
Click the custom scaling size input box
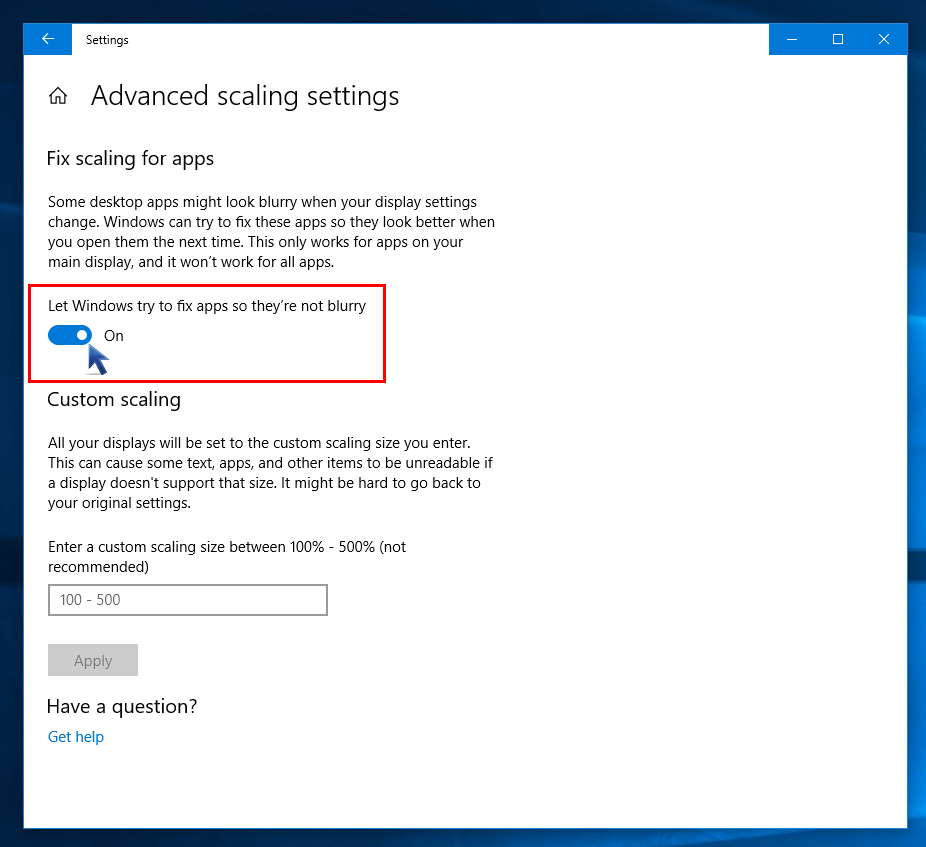(187, 600)
